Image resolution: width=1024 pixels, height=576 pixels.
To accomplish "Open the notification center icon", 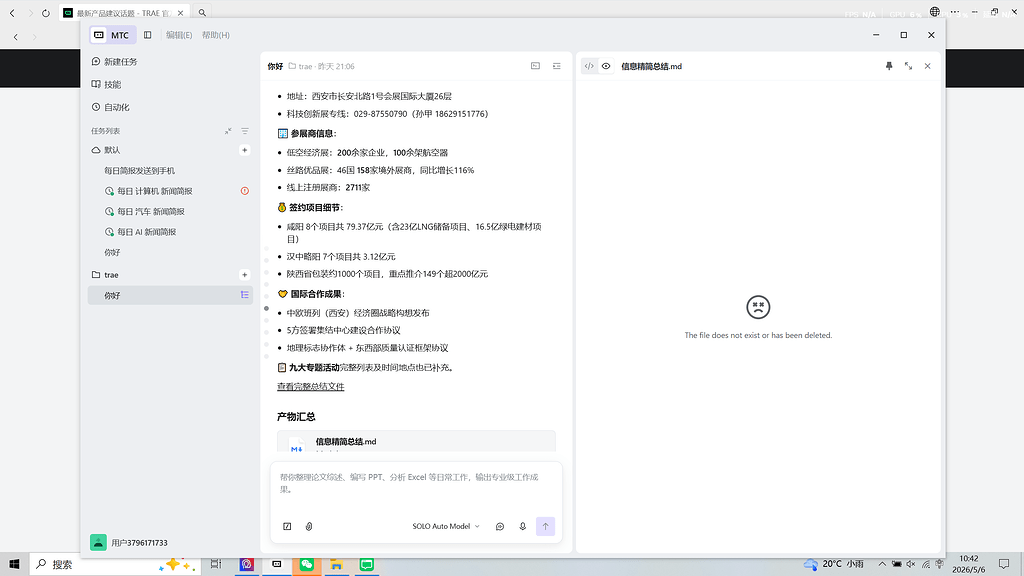I will [1004, 564].
